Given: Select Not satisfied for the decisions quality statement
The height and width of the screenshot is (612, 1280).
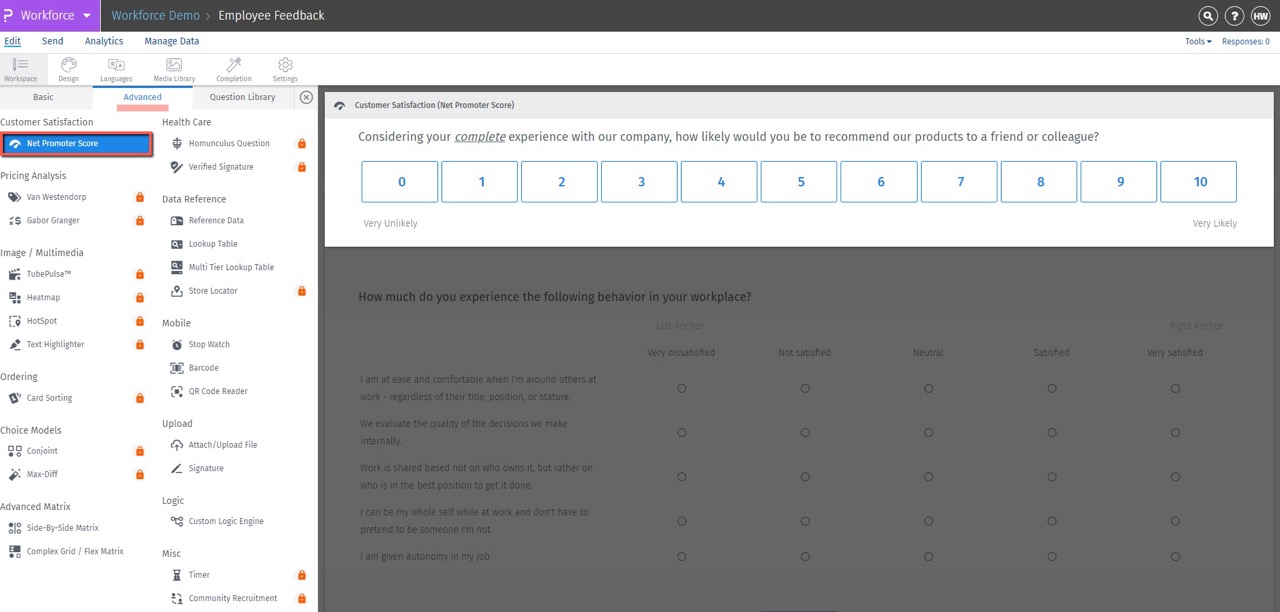Looking at the screenshot, I should coord(805,432).
